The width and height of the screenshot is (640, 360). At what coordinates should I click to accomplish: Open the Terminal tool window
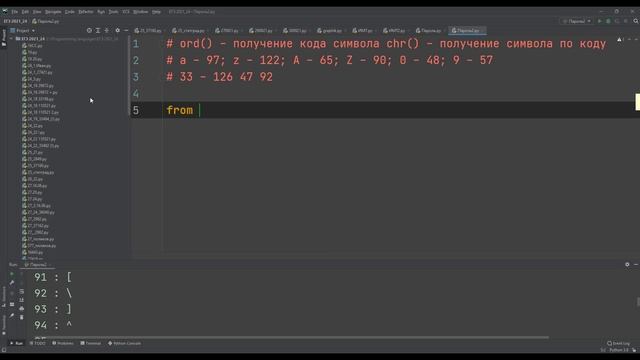click(x=91, y=343)
